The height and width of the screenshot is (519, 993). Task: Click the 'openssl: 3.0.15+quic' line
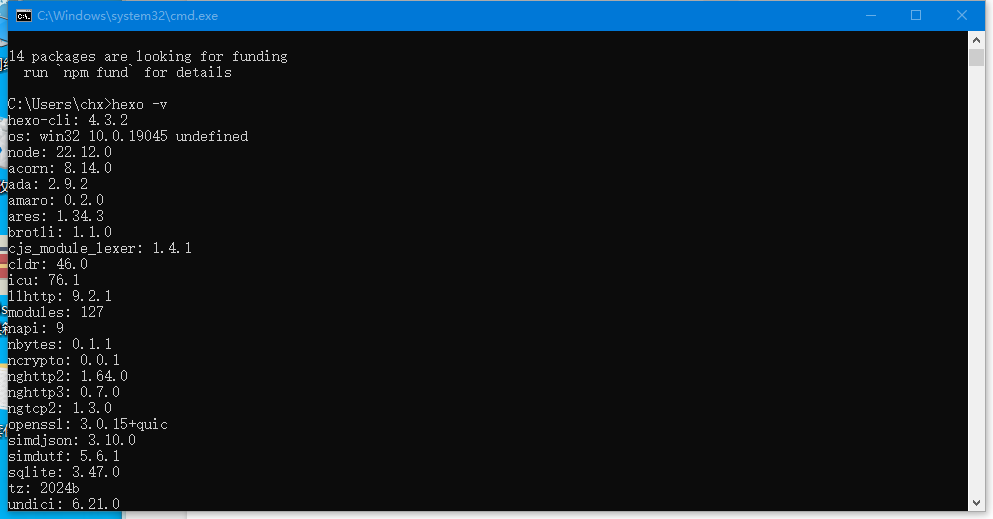coord(88,425)
